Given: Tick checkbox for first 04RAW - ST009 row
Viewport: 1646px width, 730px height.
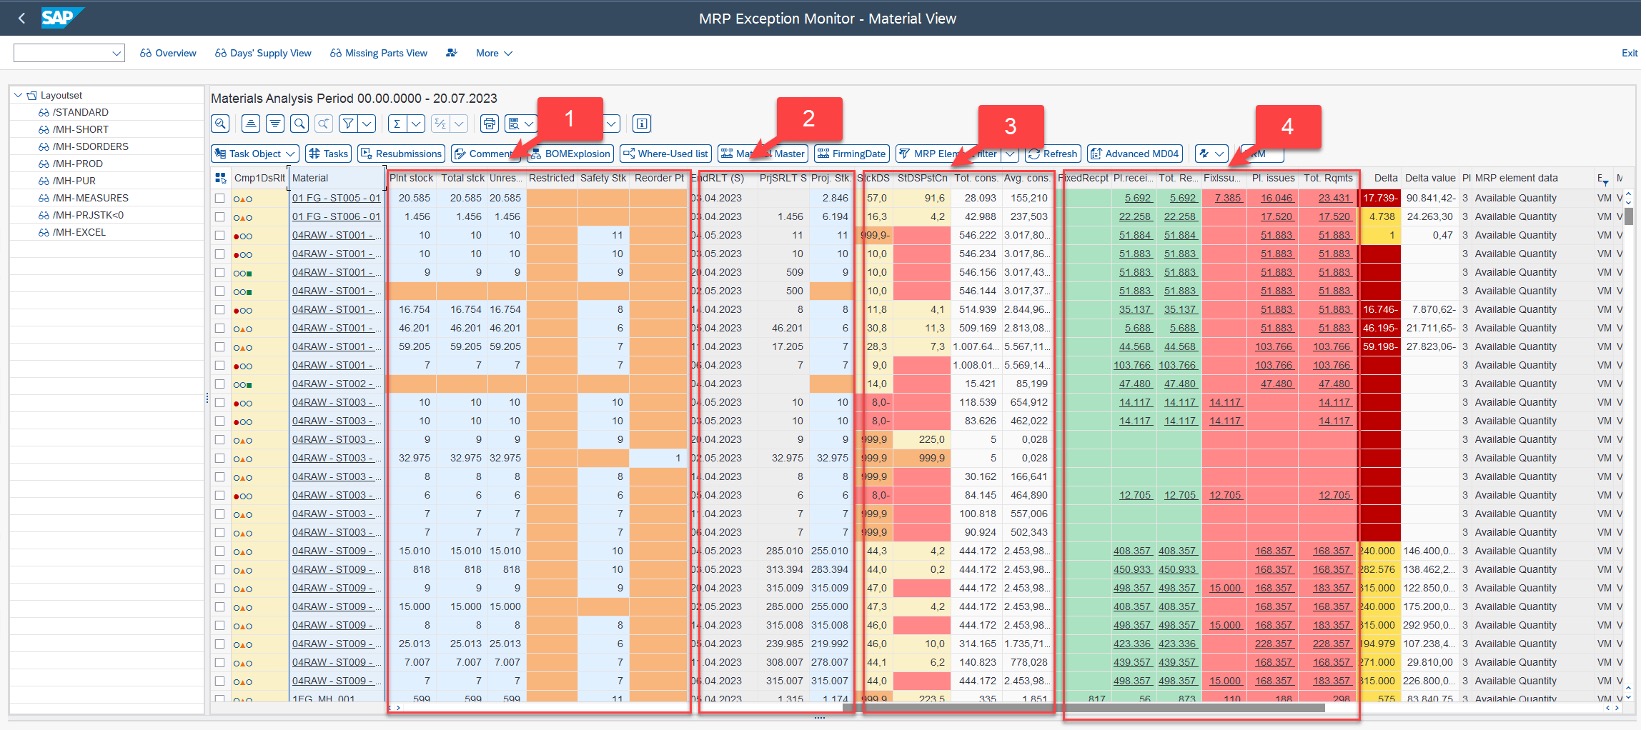Looking at the screenshot, I should tap(220, 551).
